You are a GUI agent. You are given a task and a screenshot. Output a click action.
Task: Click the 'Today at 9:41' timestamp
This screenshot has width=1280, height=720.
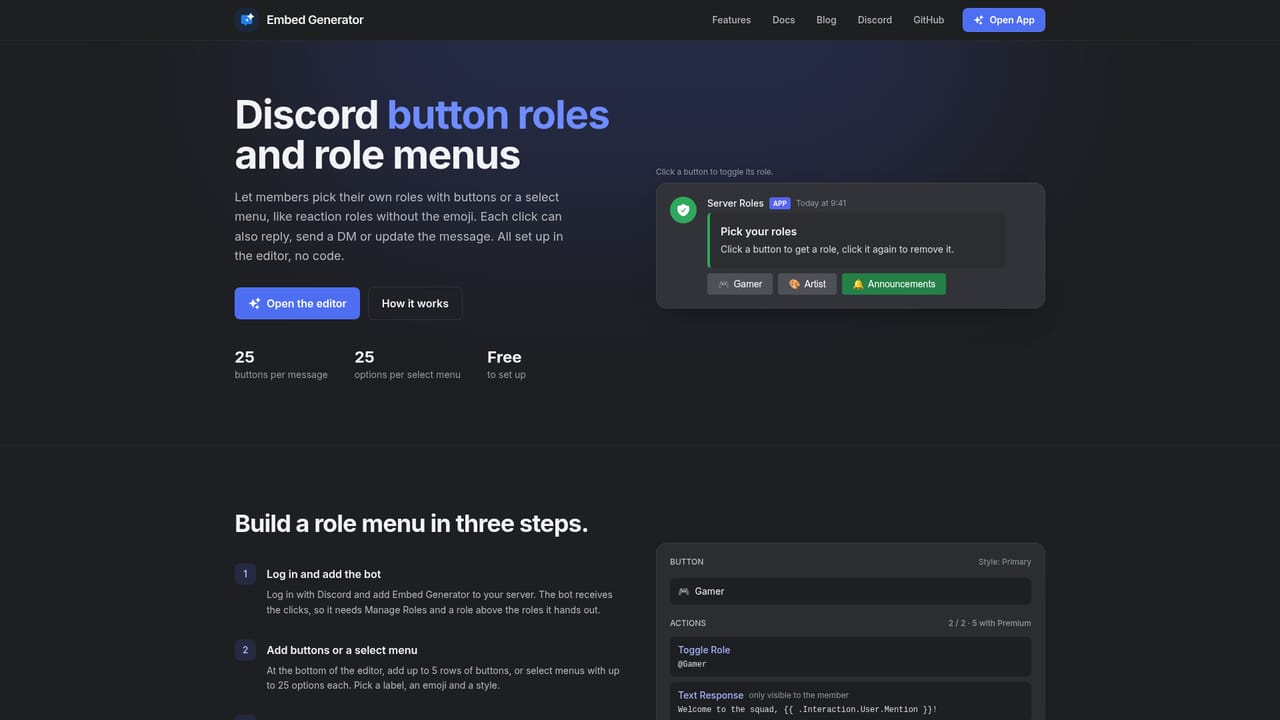click(x=821, y=203)
